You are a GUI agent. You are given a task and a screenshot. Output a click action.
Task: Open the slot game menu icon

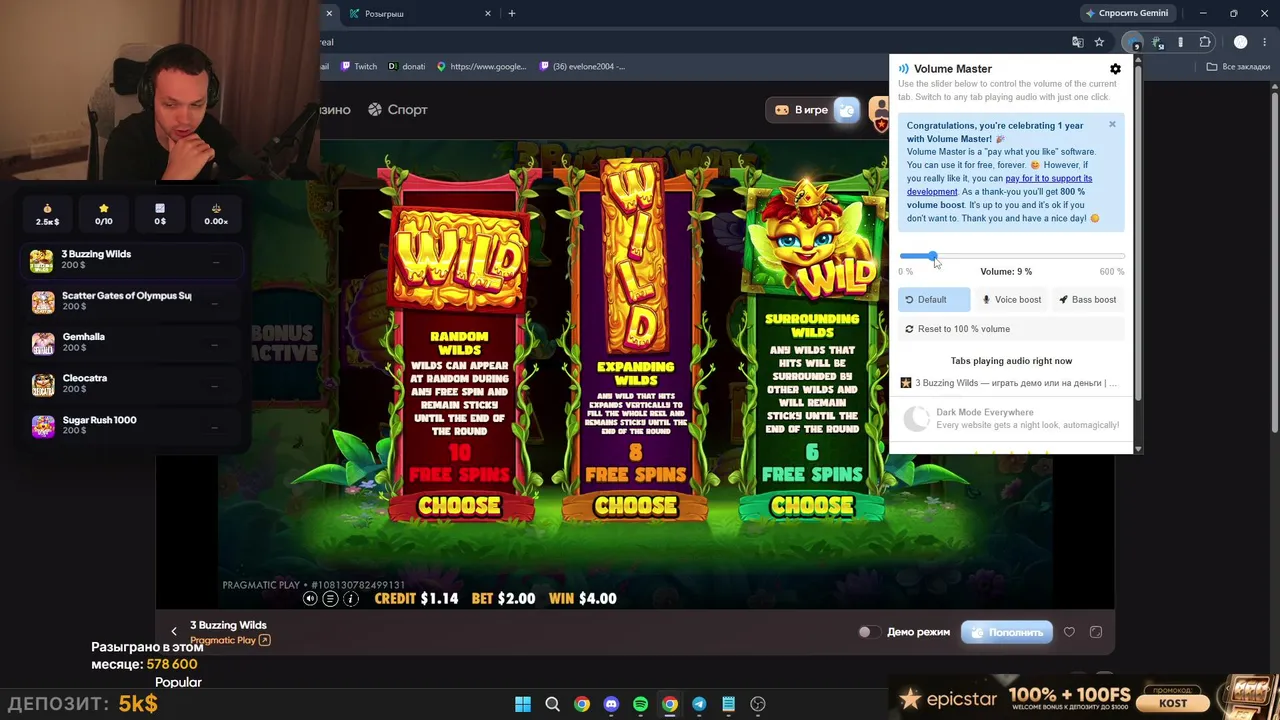click(330, 599)
